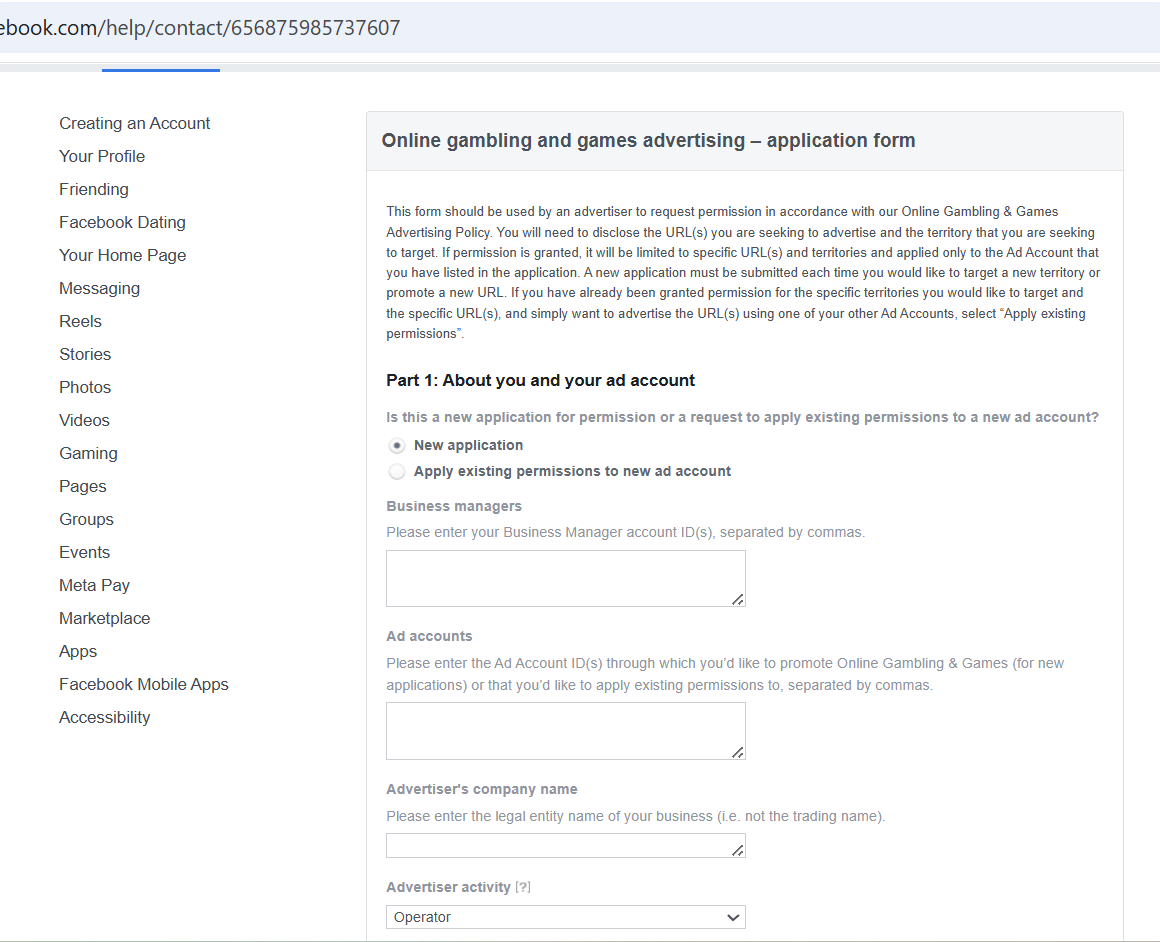
Task: Open the Reels help topic
Action: (x=80, y=322)
